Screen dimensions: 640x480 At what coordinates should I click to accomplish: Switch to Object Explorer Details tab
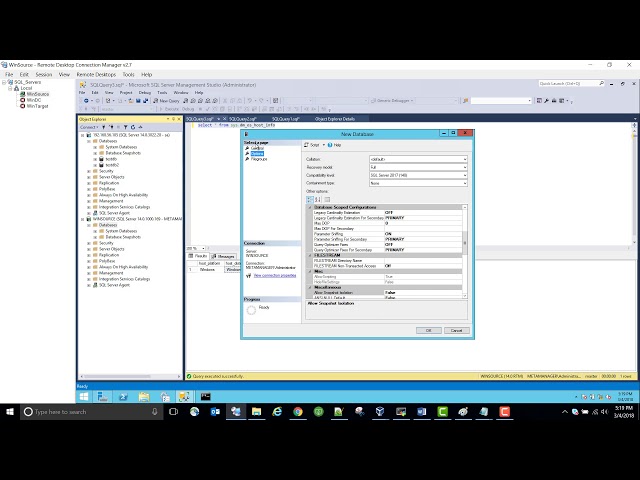[x=335, y=119]
